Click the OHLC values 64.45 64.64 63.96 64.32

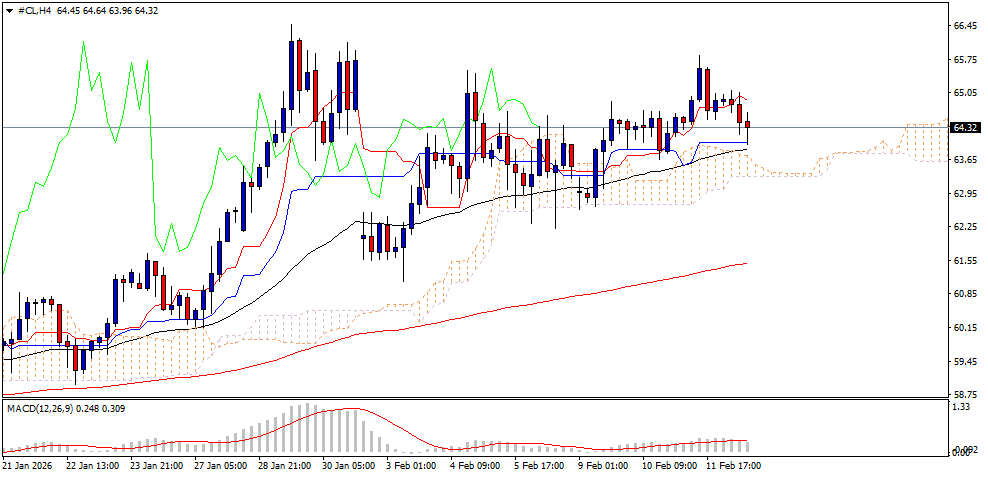pyautogui.click(x=107, y=10)
